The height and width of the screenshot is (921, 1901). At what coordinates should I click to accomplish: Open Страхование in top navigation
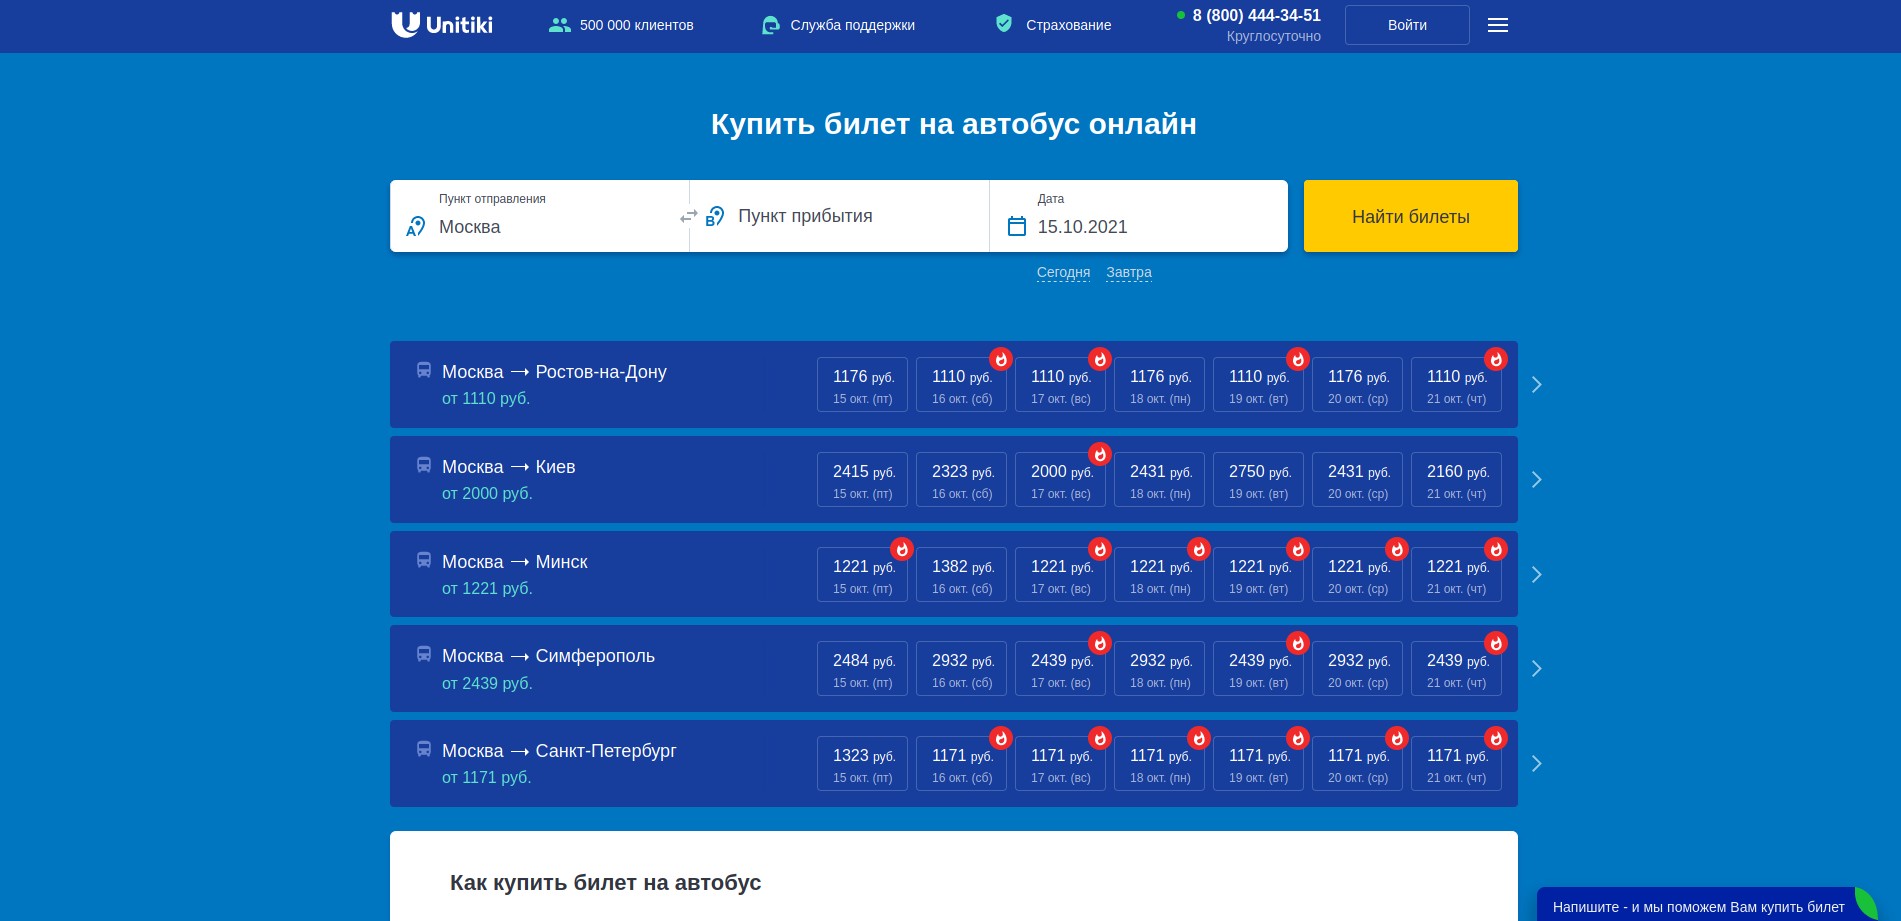tap(1068, 25)
